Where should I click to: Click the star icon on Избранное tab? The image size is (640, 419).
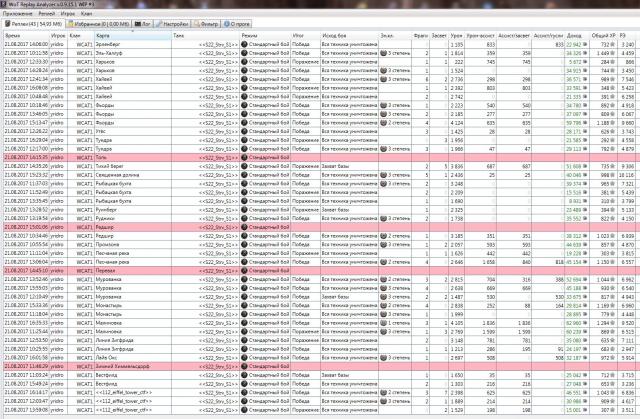coord(72,23)
